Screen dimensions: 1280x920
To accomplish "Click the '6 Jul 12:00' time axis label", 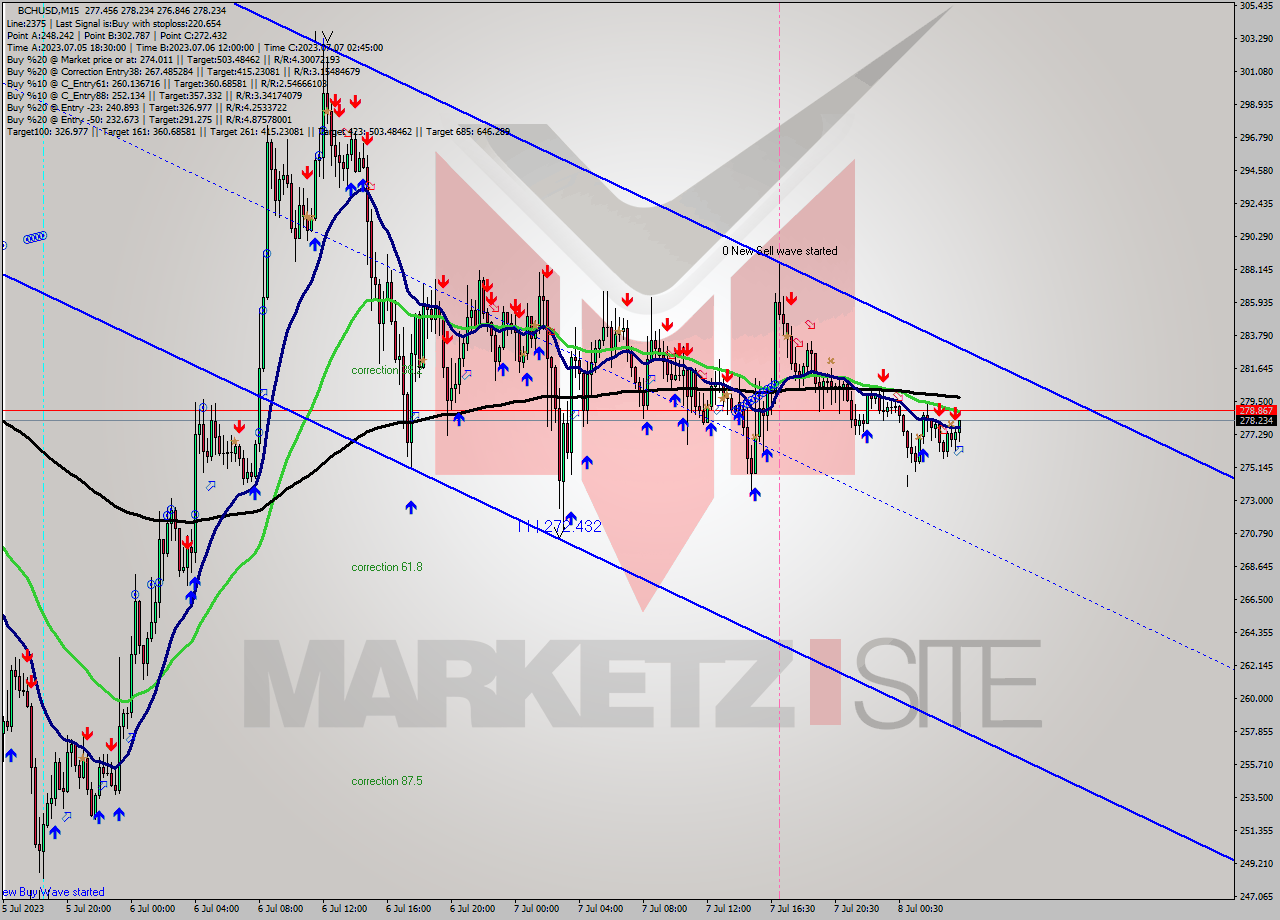I will click(x=345, y=910).
